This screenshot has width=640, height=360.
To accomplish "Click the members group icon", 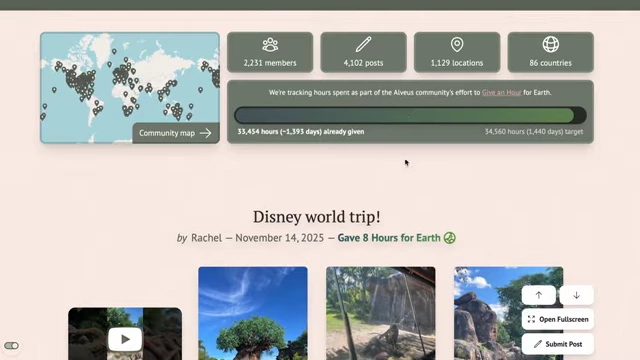I will (270, 44).
